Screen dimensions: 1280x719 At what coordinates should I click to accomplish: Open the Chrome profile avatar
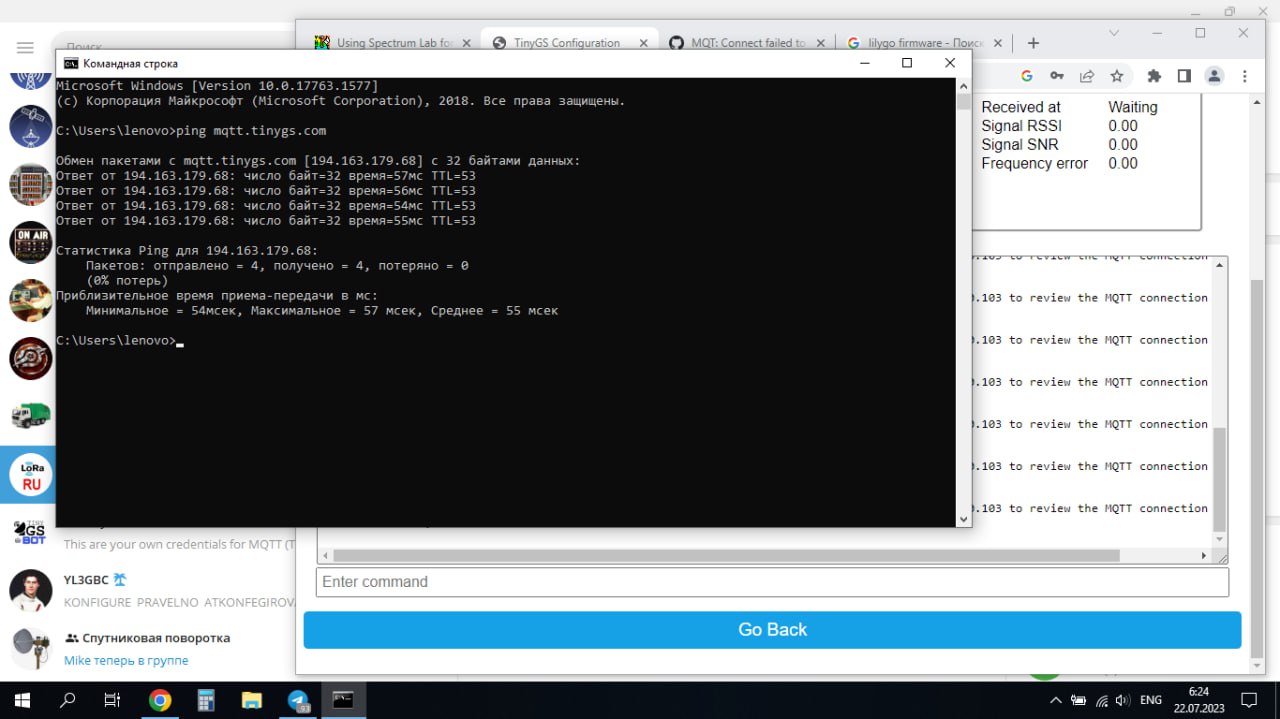tap(1214, 76)
